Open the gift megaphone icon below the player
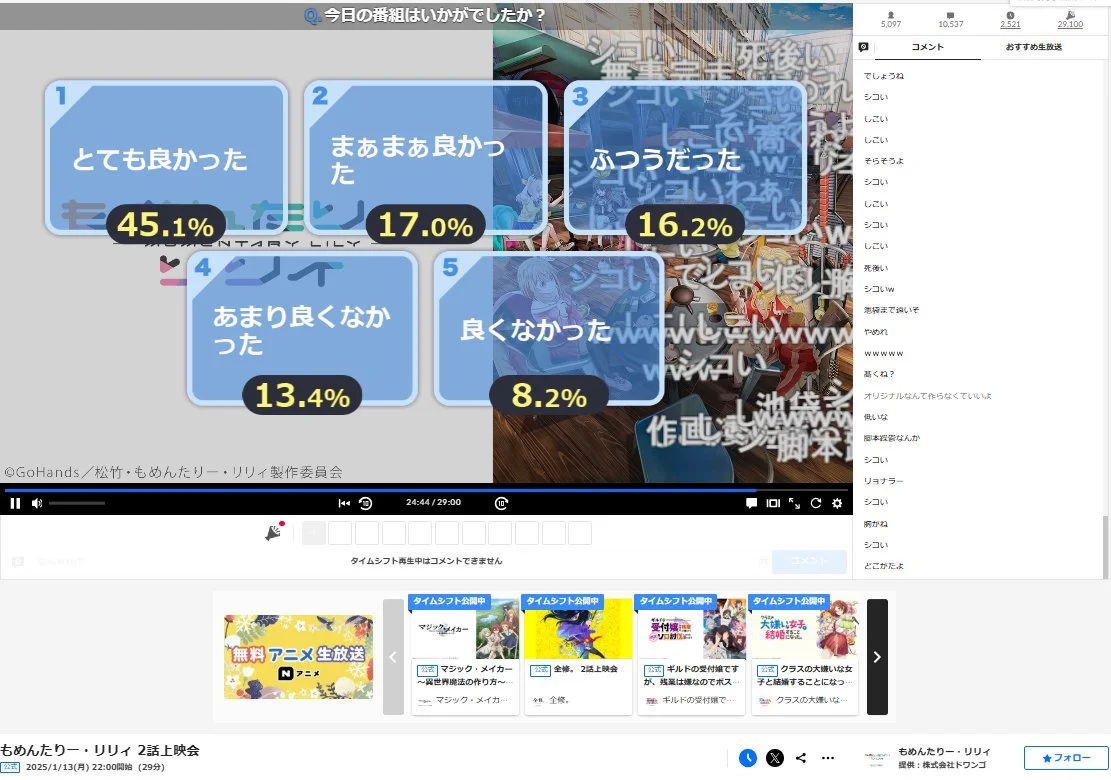This screenshot has width=1111, height=780. 274,532
